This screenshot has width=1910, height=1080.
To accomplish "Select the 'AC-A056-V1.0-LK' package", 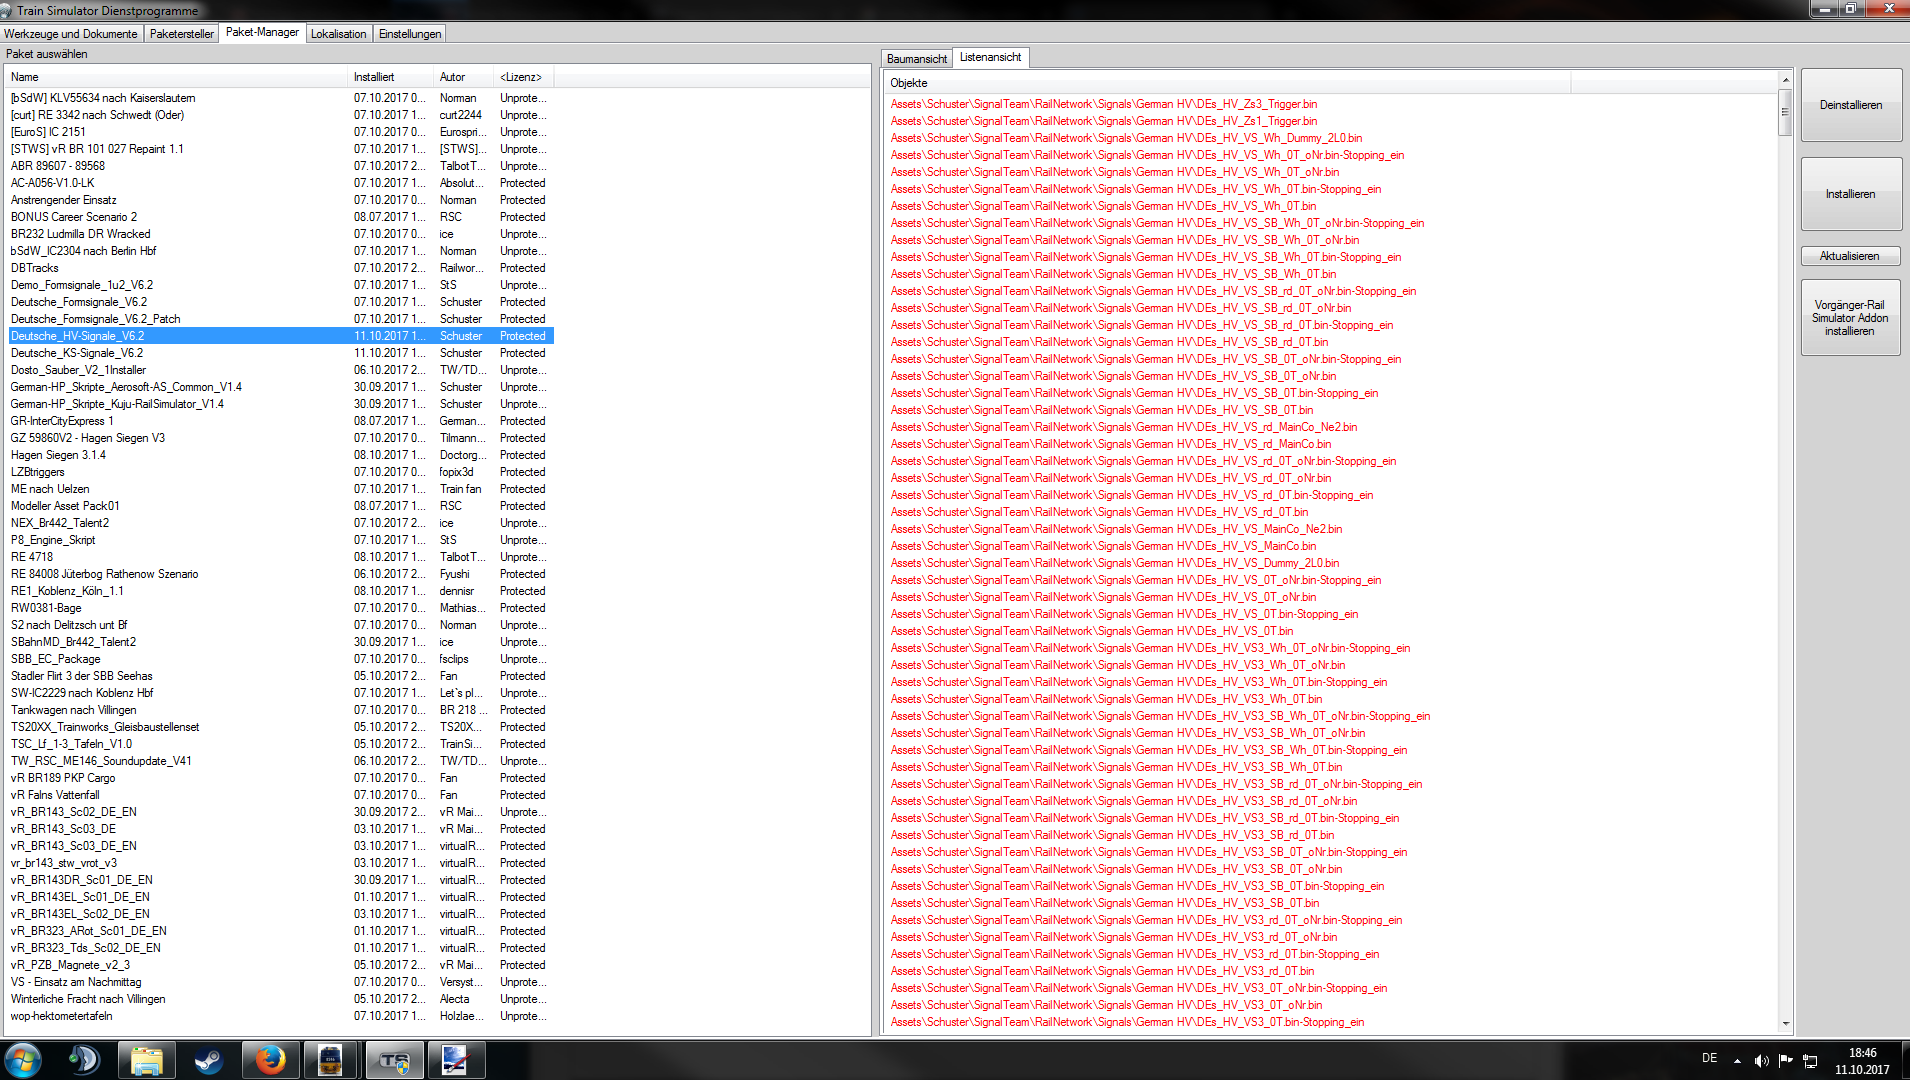I will (x=281, y=183).
